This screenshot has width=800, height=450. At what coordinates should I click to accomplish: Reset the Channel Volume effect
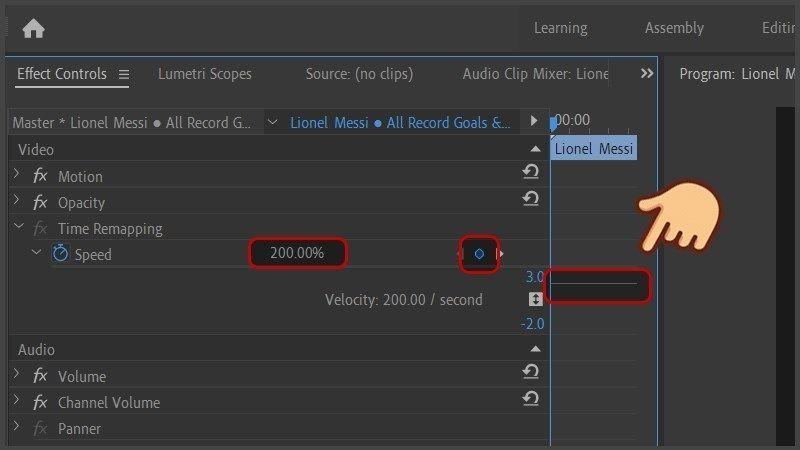[531, 398]
